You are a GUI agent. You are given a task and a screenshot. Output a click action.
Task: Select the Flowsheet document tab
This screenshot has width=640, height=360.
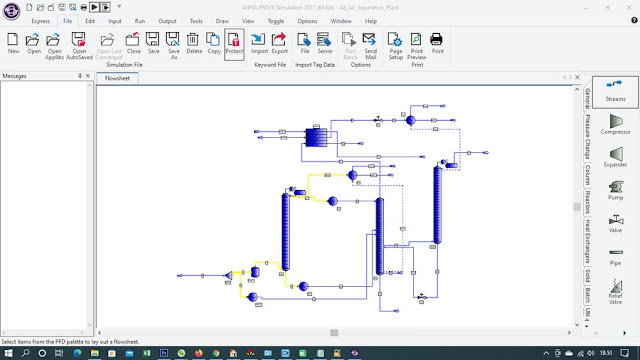click(x=117, y=78)
